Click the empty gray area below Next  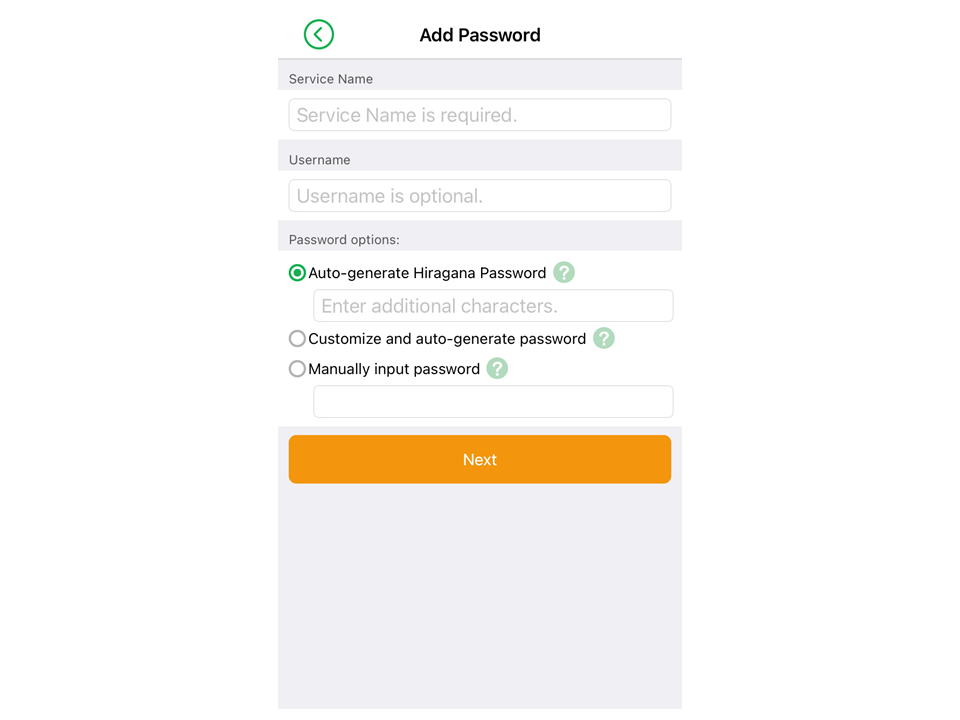pos(479,597)
